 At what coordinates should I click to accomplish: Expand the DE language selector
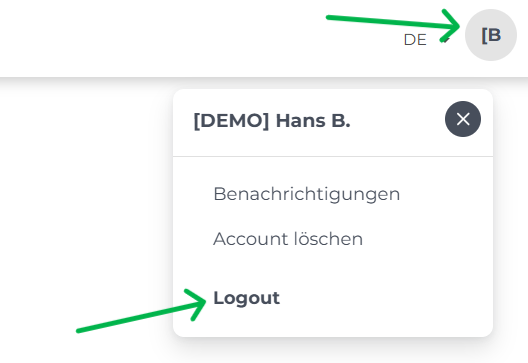[426, 40]
